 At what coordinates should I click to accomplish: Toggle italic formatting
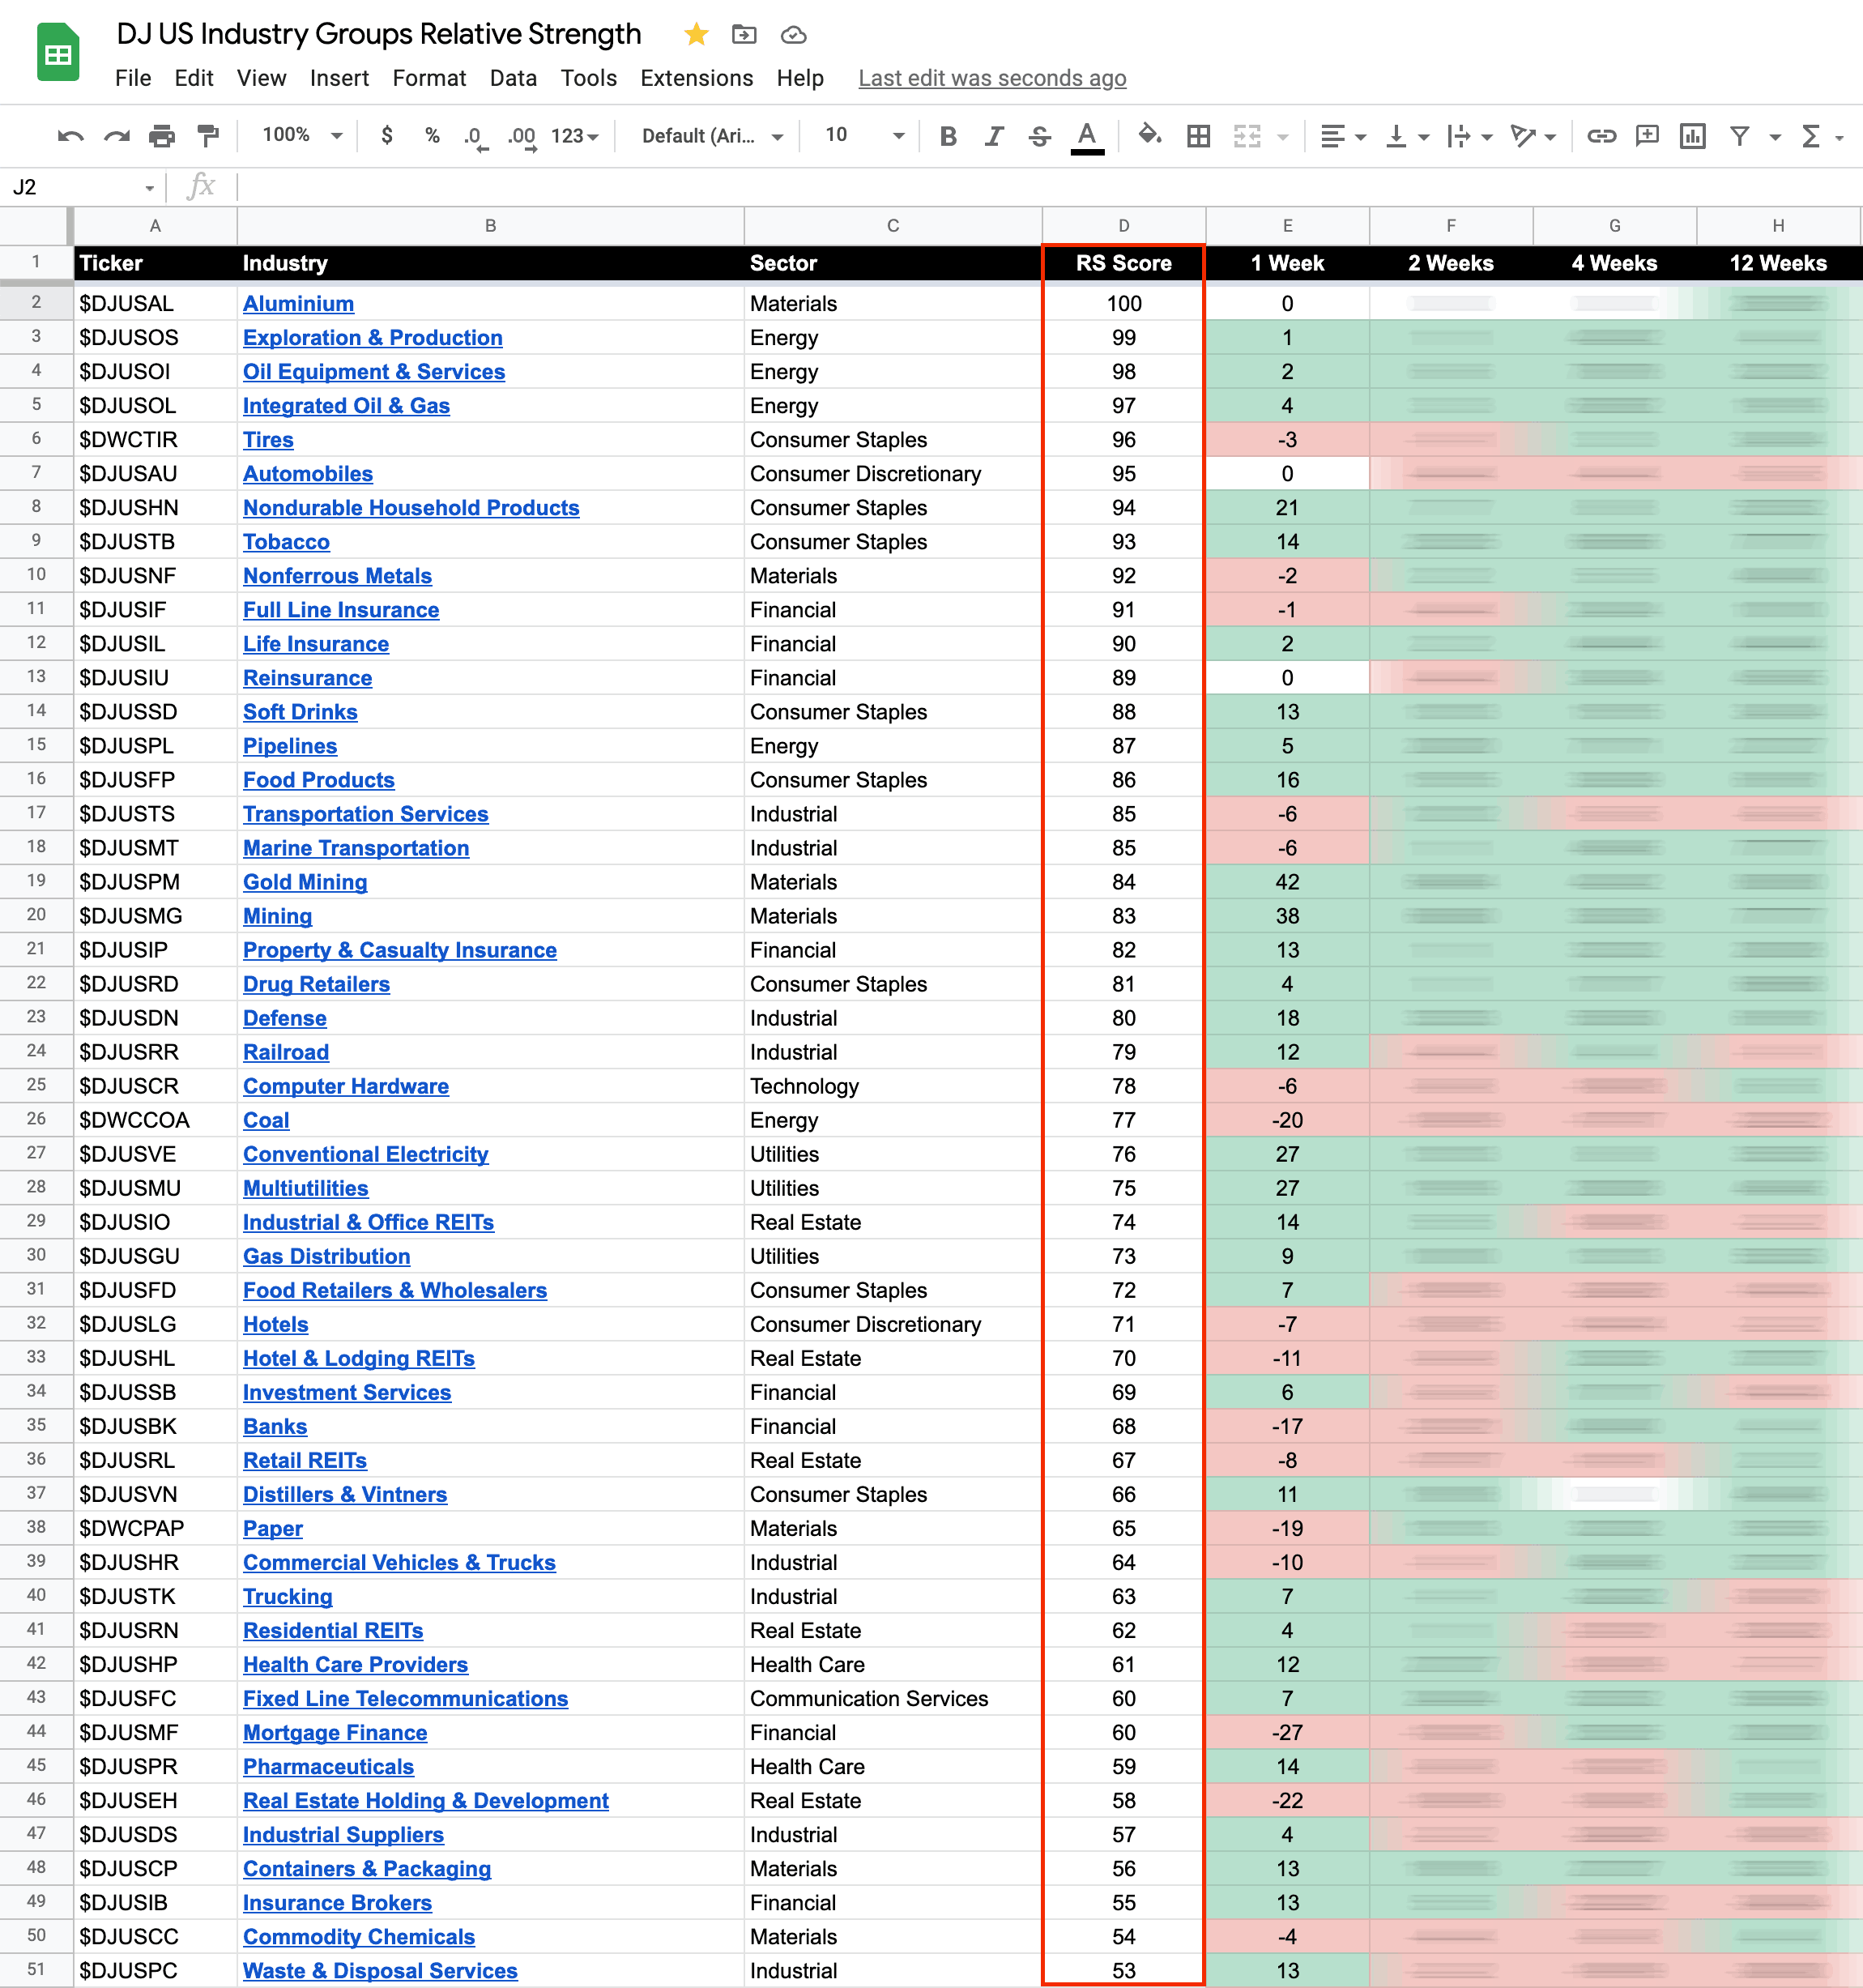(x=994, y=136)
